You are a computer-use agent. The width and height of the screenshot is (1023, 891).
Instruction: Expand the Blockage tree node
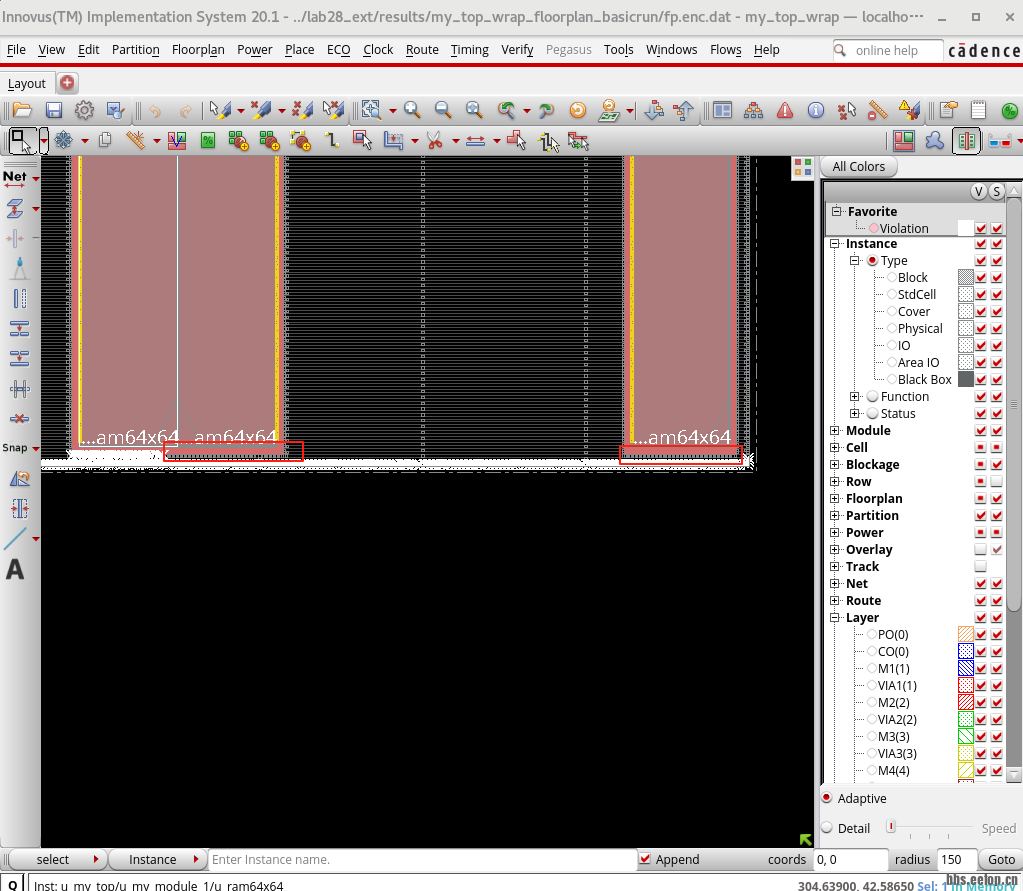point(834,464)
